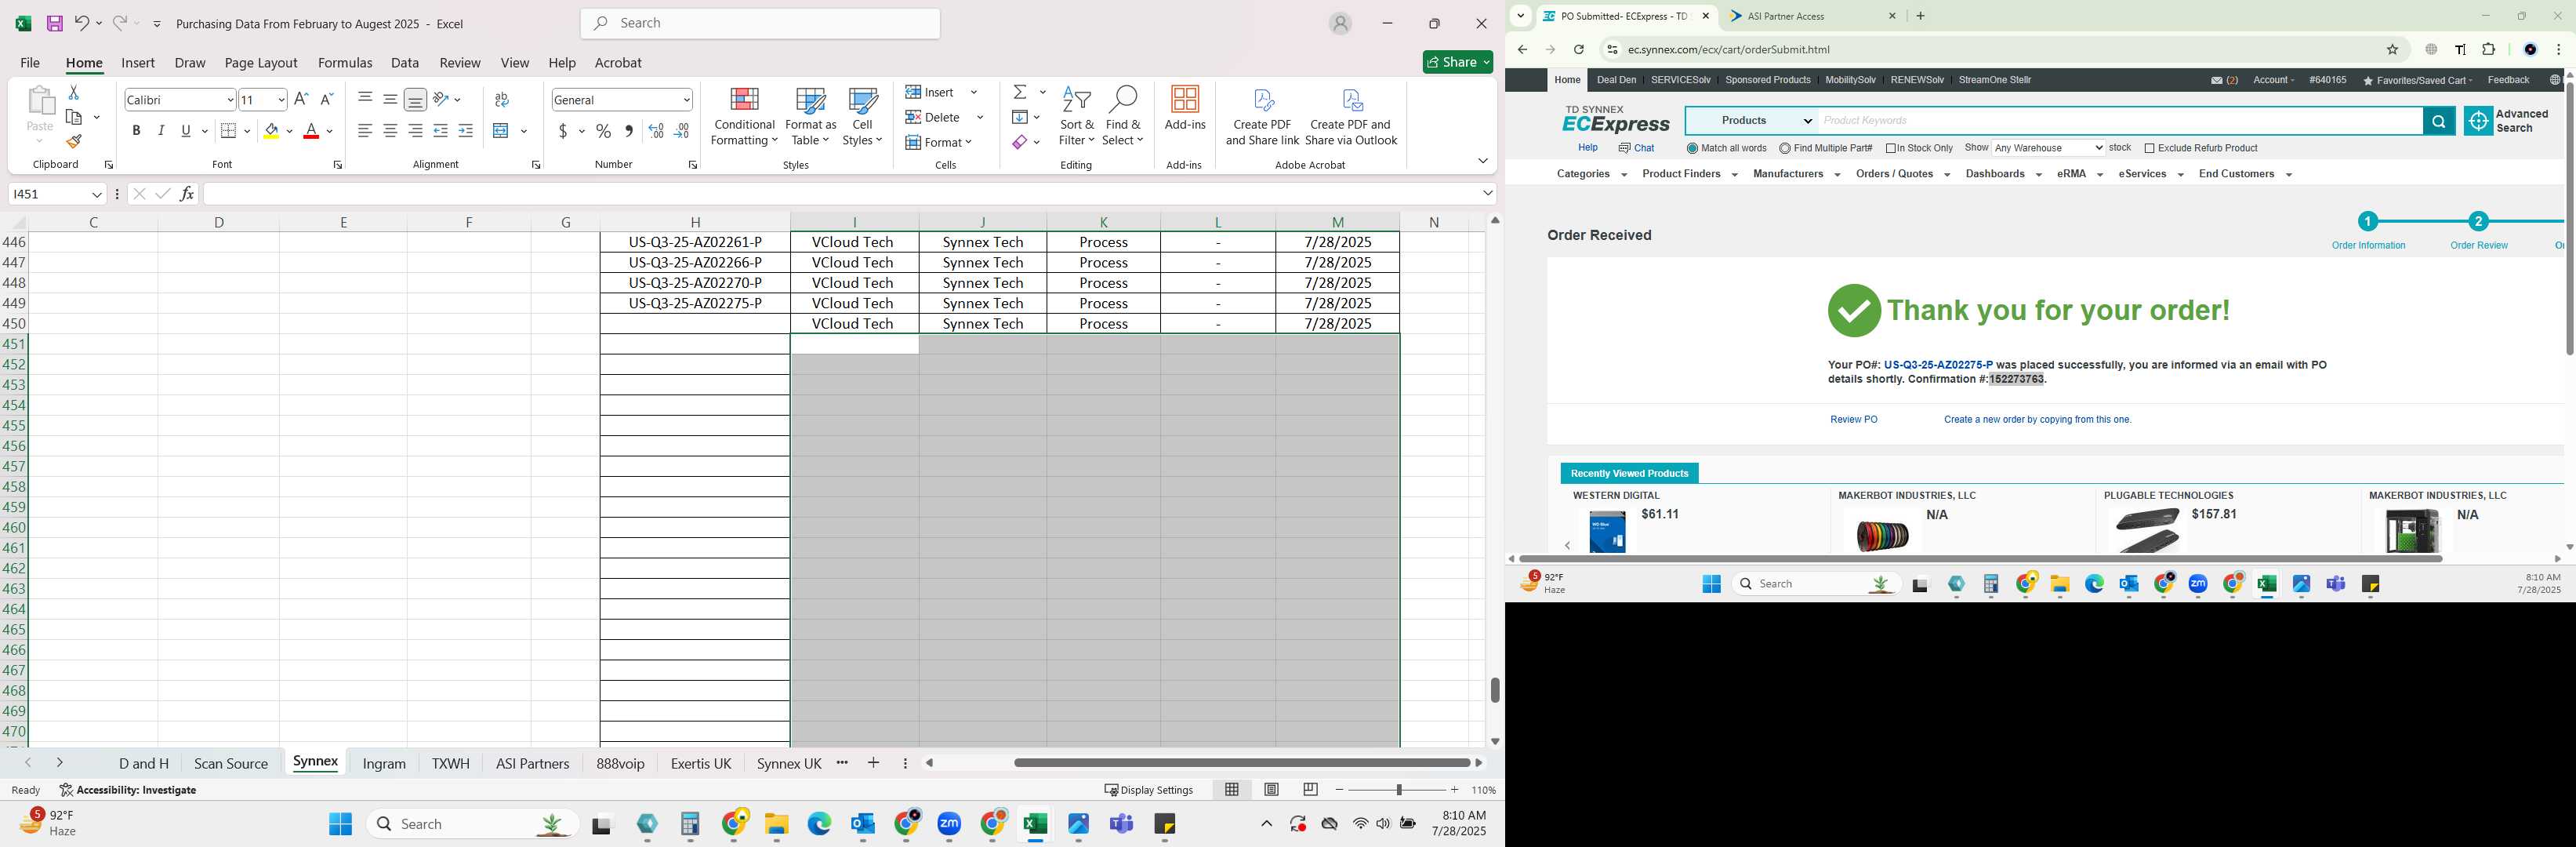Open Microsoft Teams from the Windows taskbar

tap(1121, 824)
